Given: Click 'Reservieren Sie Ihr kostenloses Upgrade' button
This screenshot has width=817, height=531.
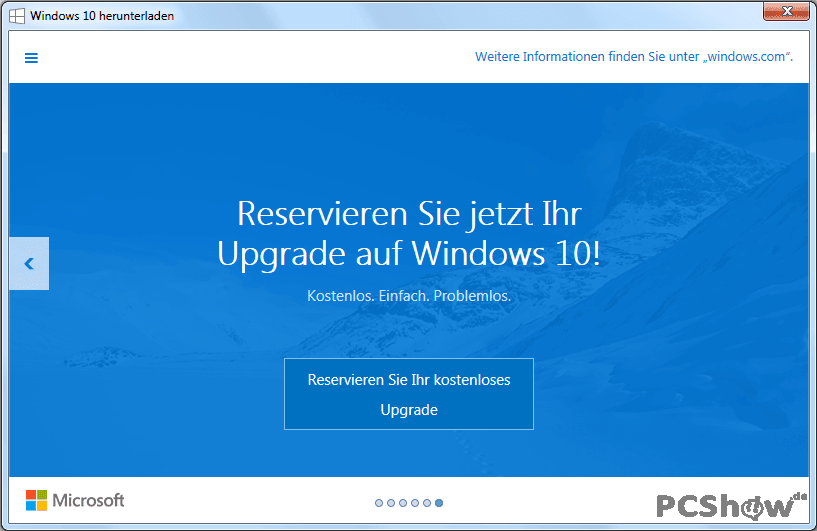Looking at the screenshot, I should (408, 394).
